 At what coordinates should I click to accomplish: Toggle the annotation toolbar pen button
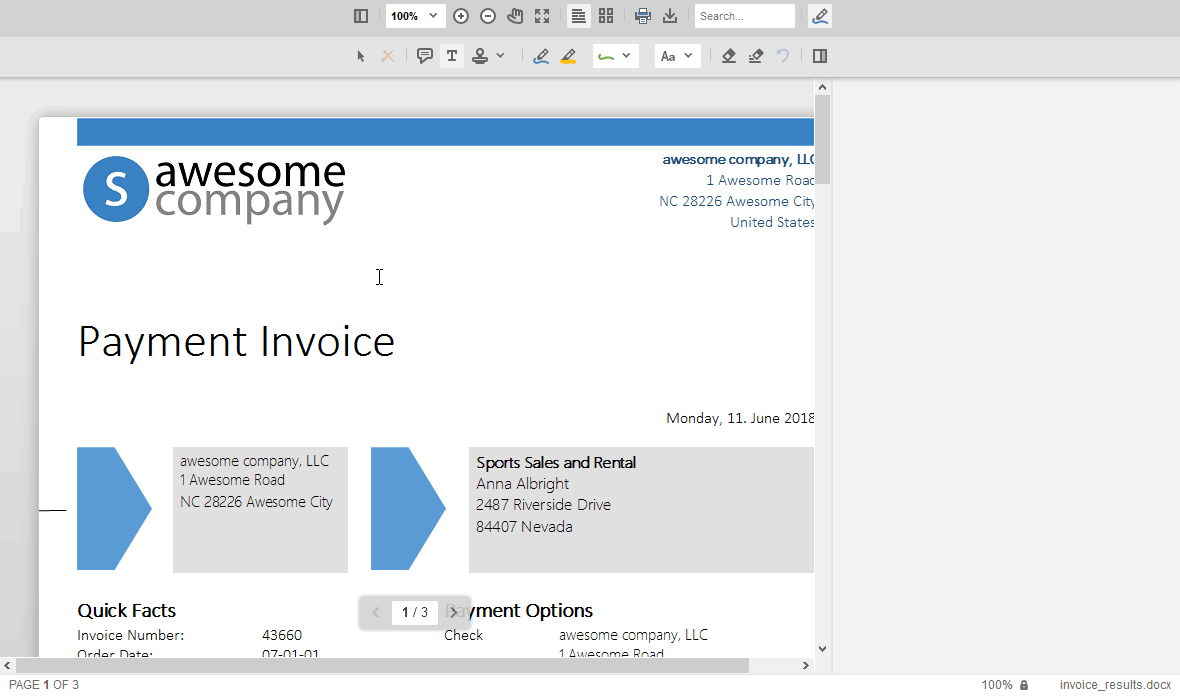pos(820,16)
